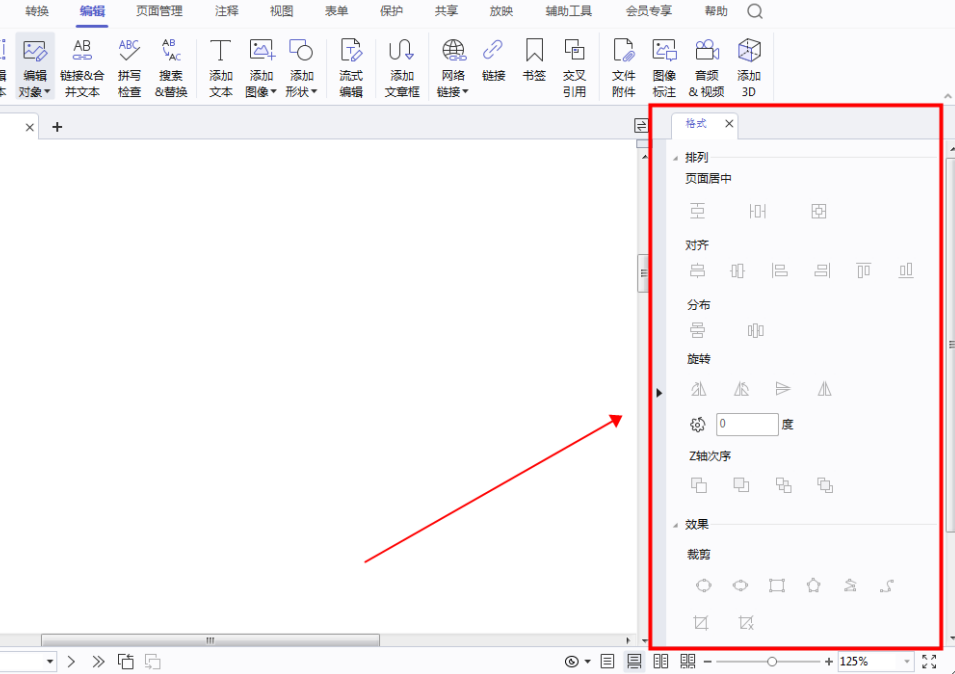This screenshot has height=674, width=955.
Task: Open the 125% zoom level dropdown
Action: (907, 661)
